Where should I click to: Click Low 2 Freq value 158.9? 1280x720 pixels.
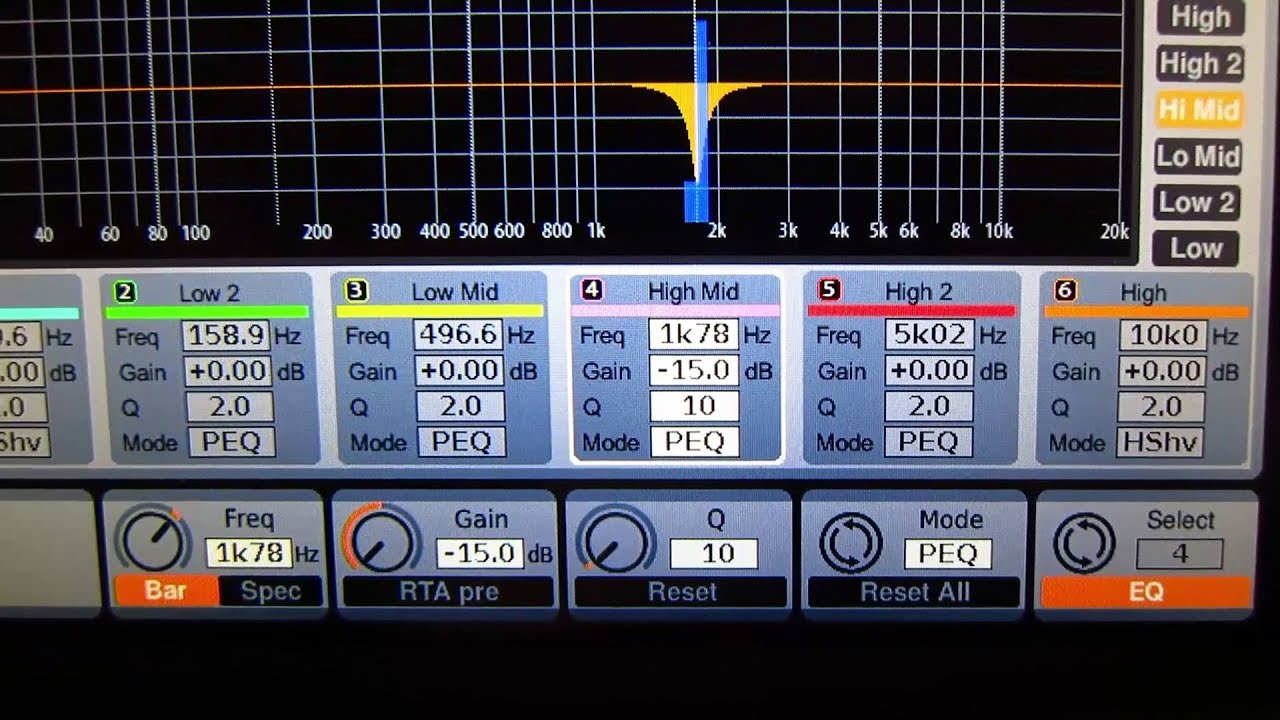225,335
